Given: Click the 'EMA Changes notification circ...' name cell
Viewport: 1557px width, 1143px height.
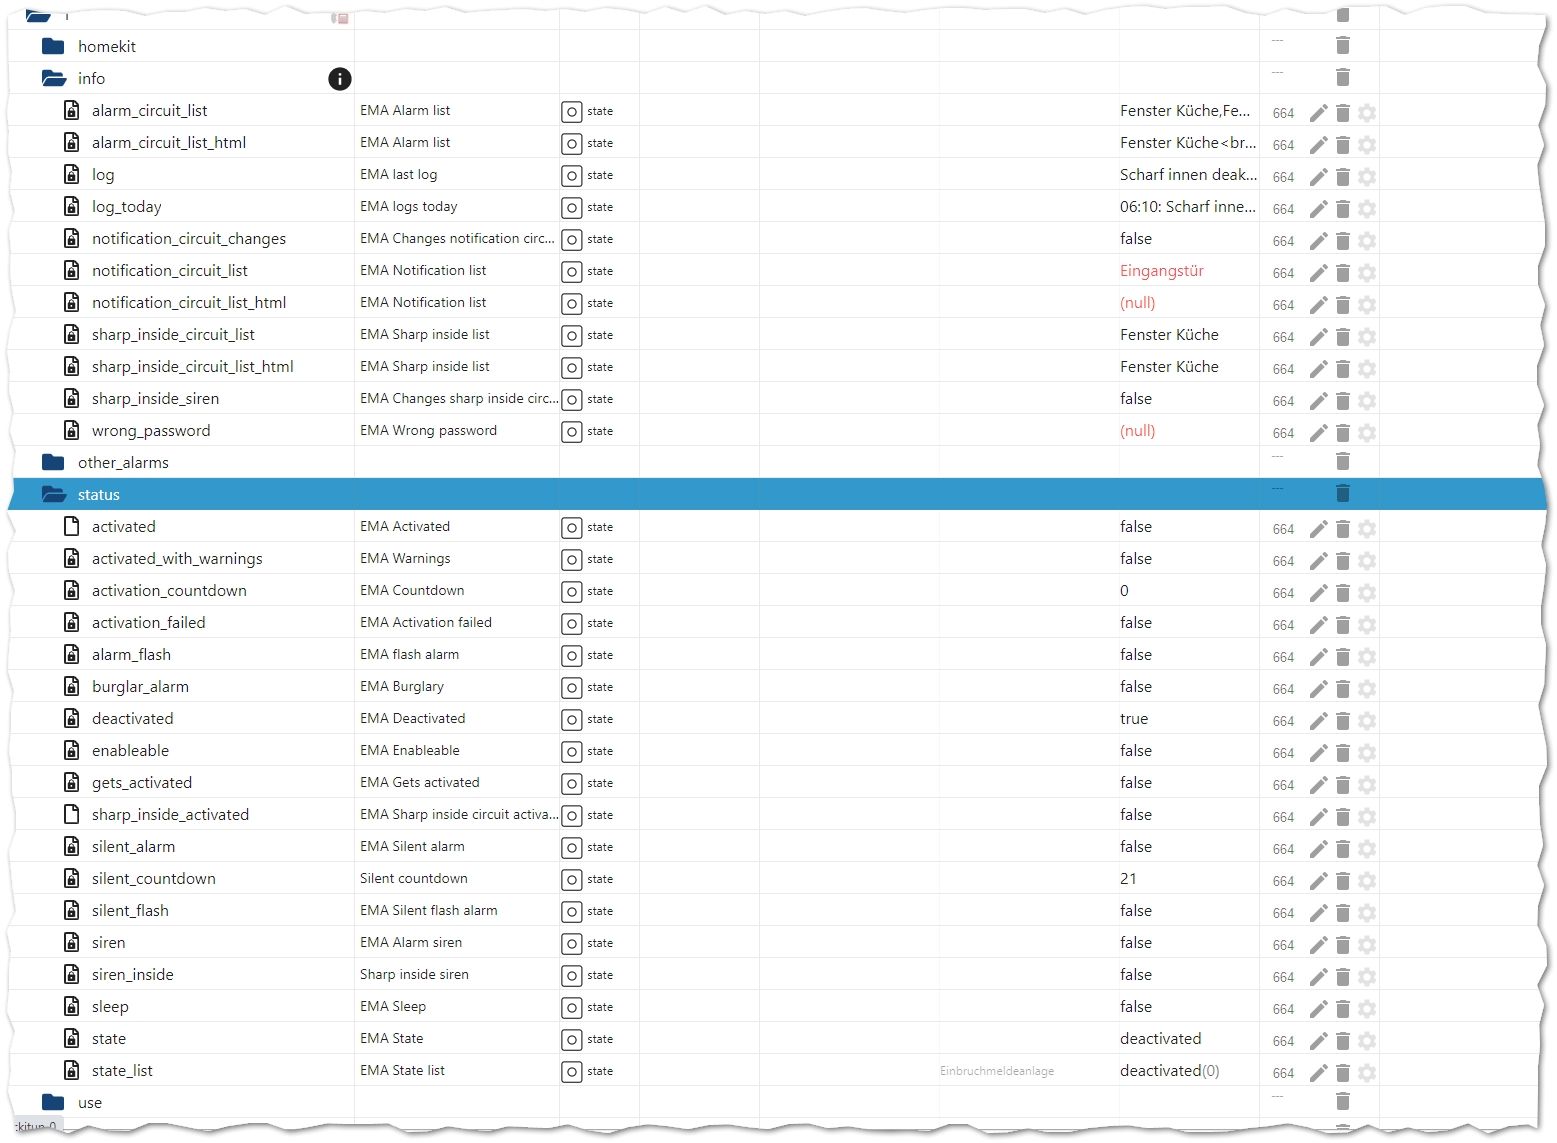Looking at the screenshot, I should (457, 238).
